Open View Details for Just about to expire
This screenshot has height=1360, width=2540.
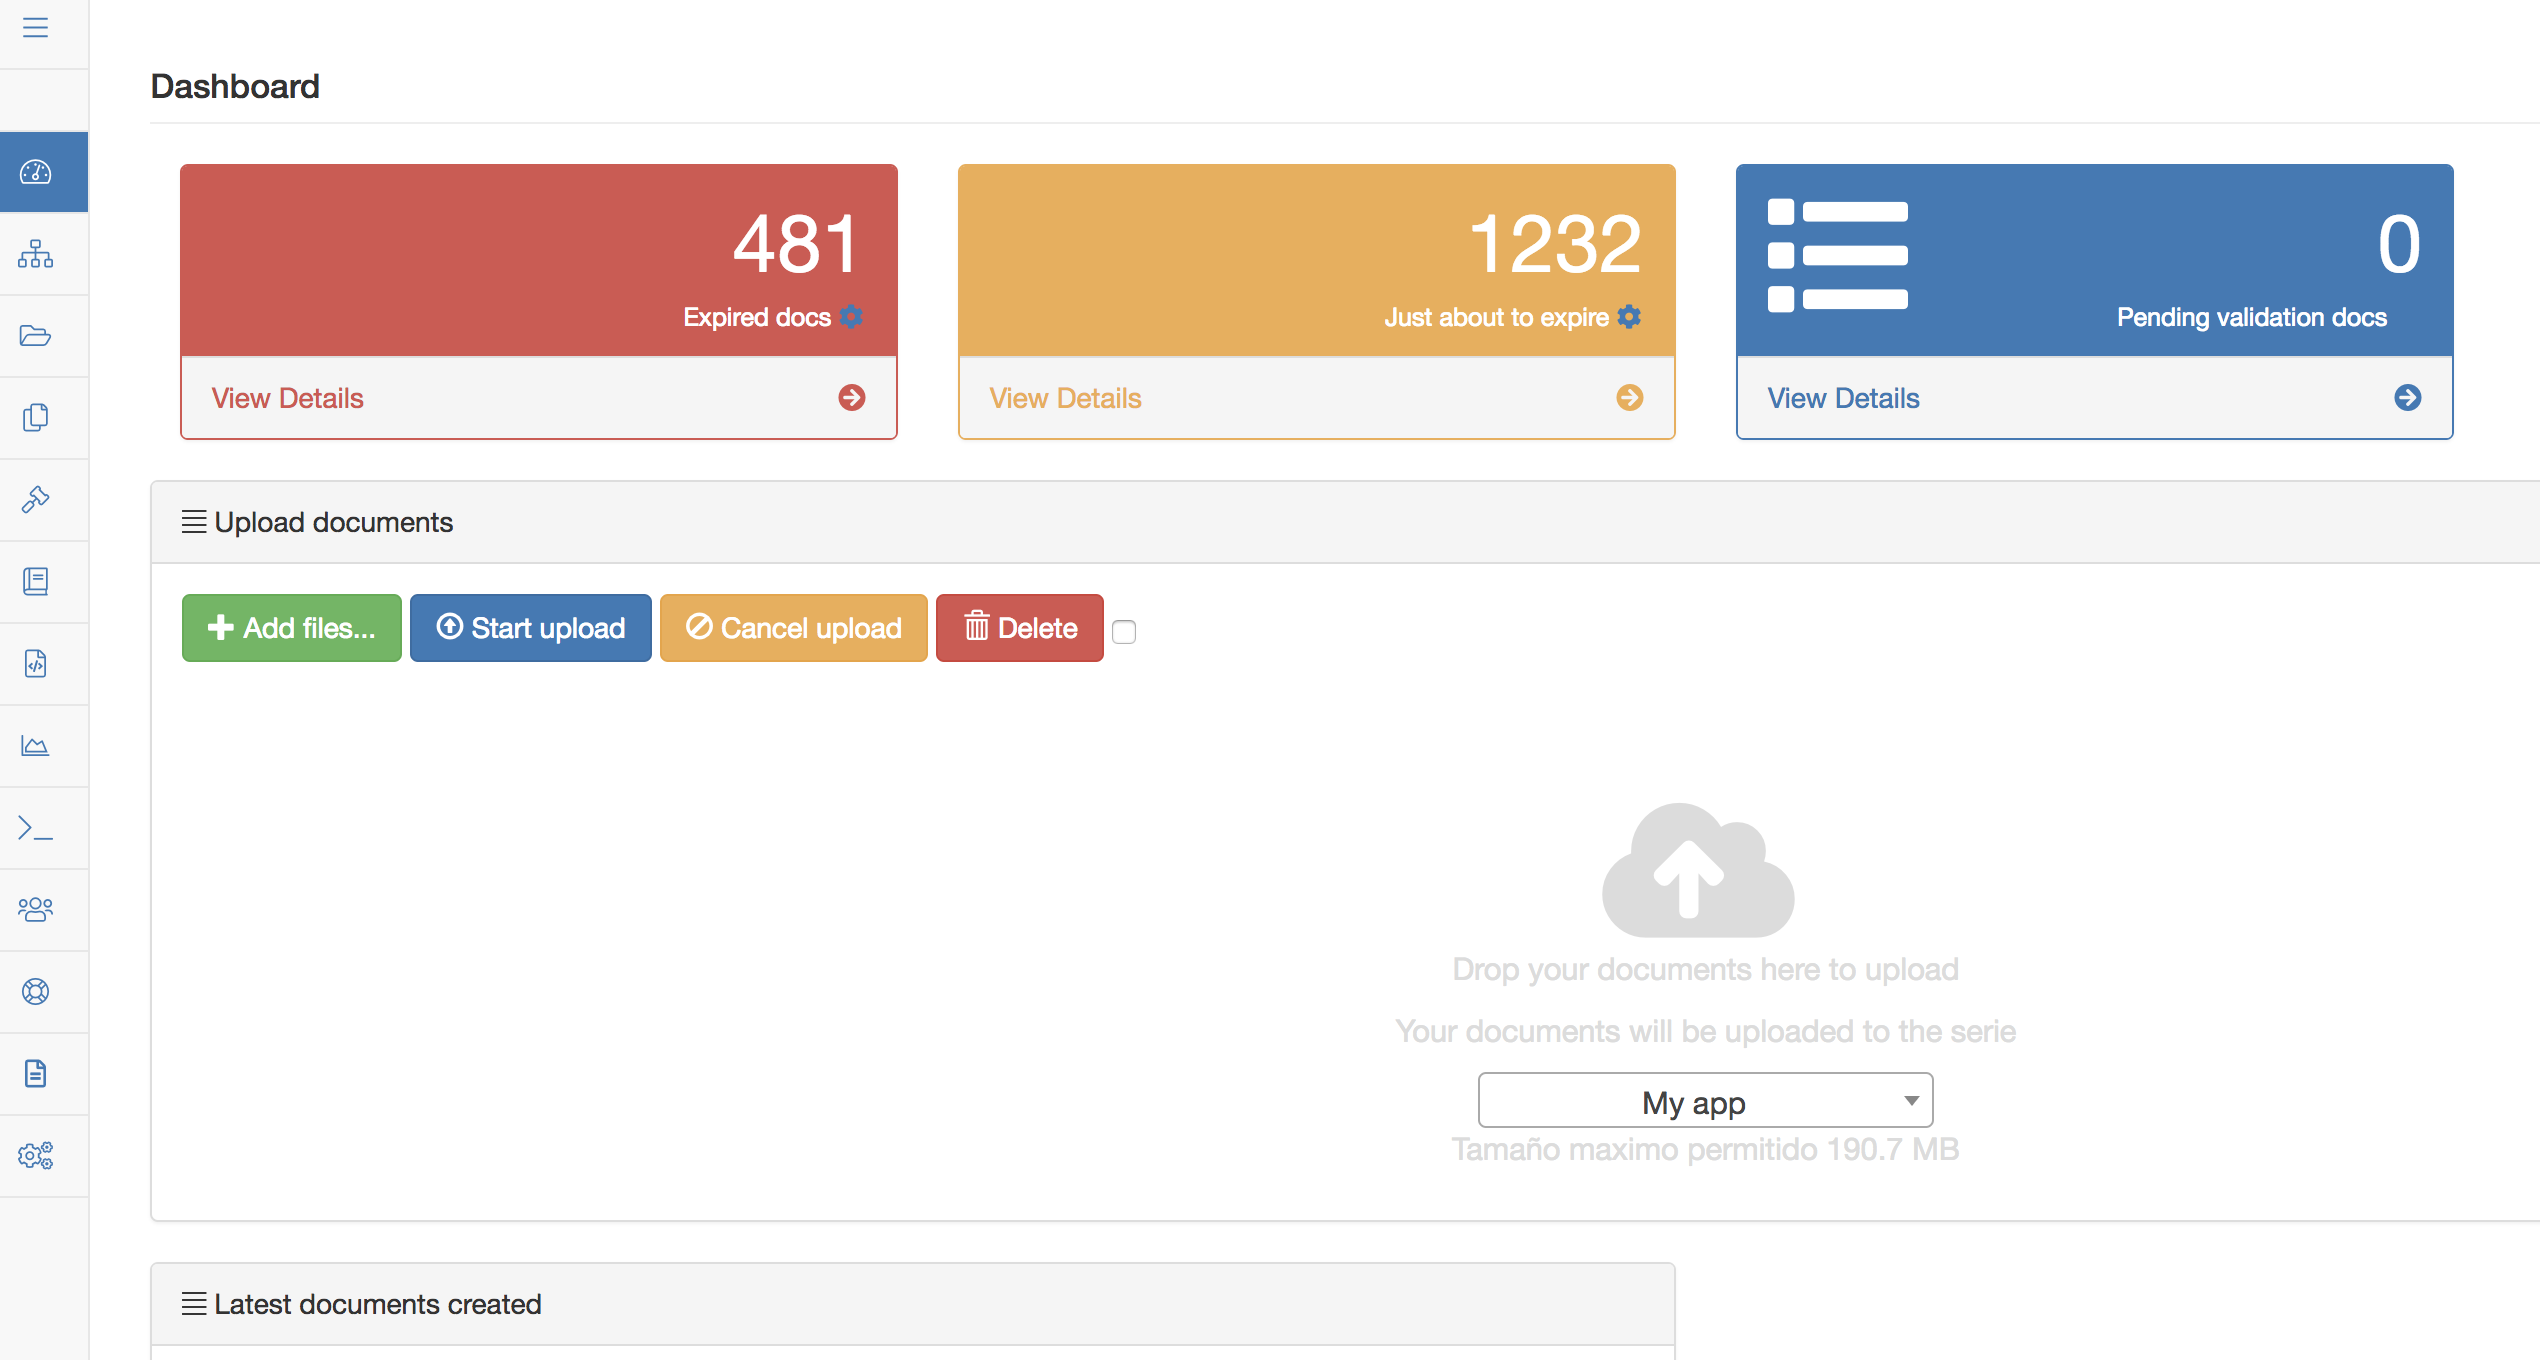[1066, 398]
